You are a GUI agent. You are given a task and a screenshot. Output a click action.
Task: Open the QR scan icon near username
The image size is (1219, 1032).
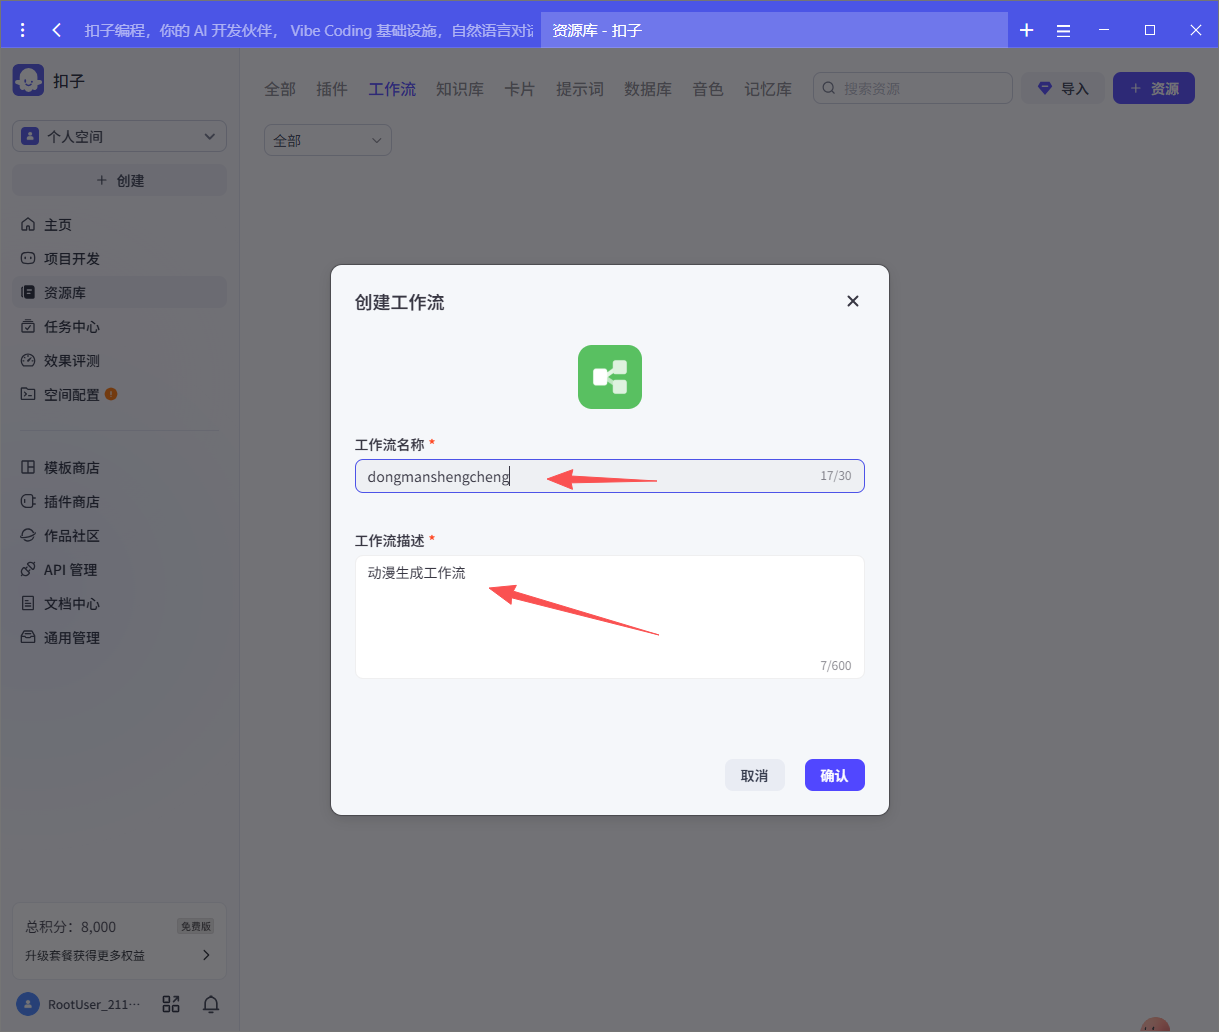click(x=171, y=1004)
